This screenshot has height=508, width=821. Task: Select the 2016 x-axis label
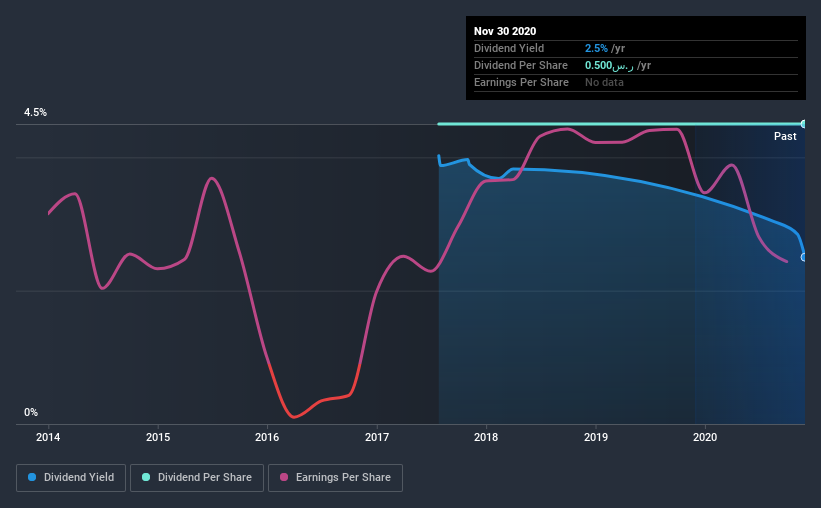click(x=267, y=437)
